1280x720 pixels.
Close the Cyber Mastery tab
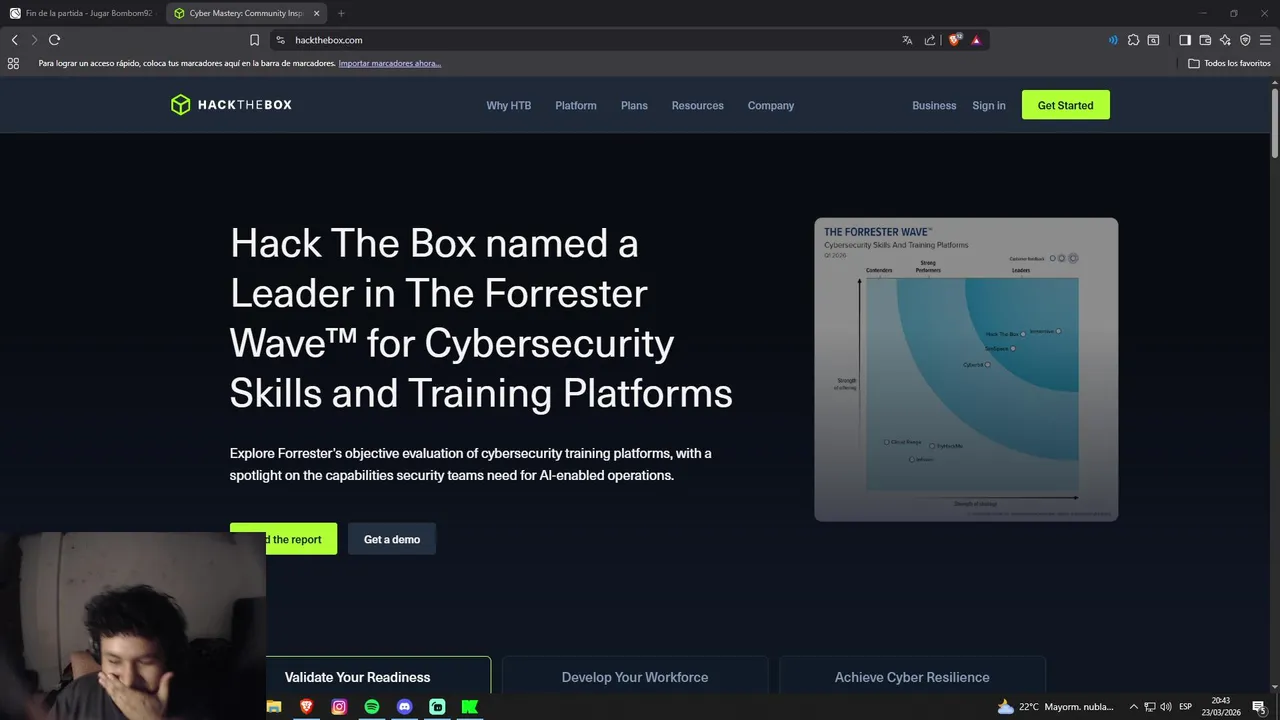pyautogui.click(x=317, y=13)
